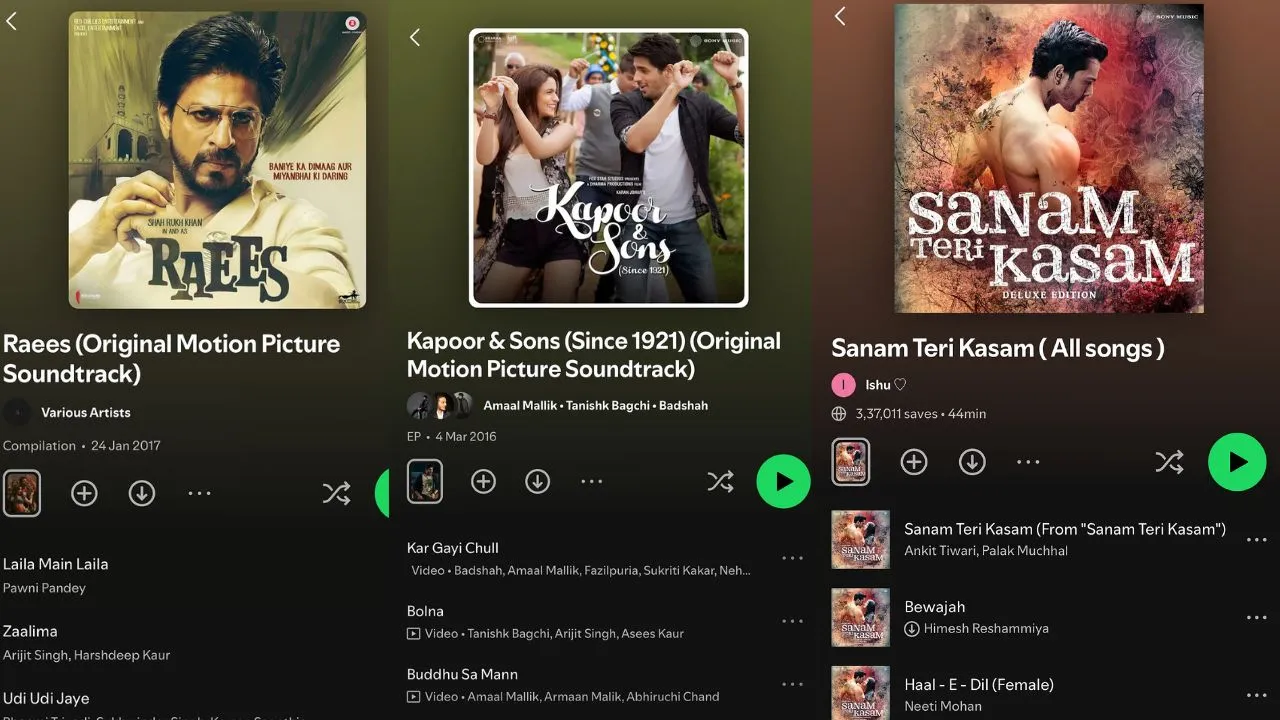The image size is (1280, 720).
Task: Tap the Kapoor & Sons artist avatars
Action: (439, 405)
